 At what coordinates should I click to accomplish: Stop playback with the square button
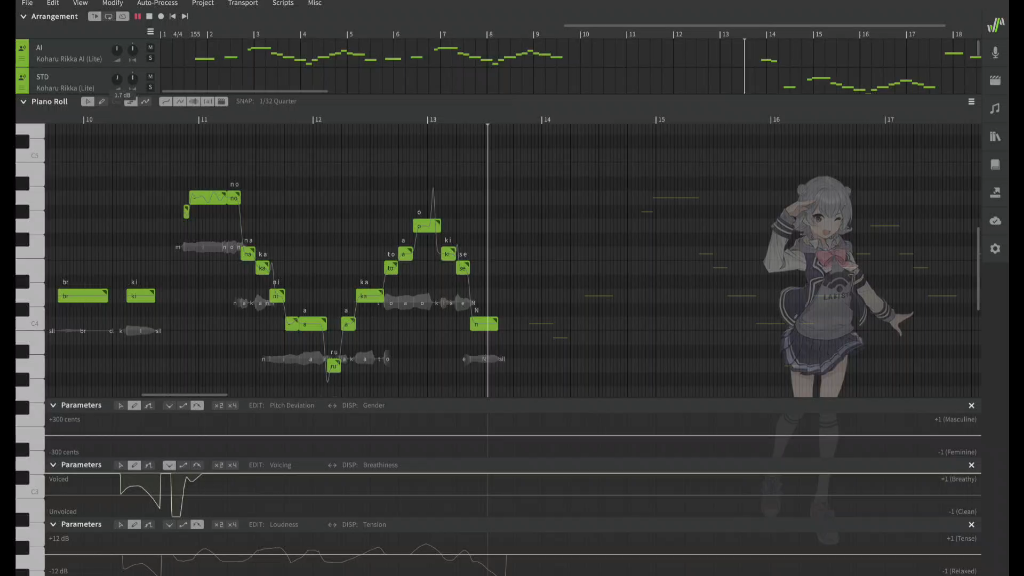pos(149,16)
